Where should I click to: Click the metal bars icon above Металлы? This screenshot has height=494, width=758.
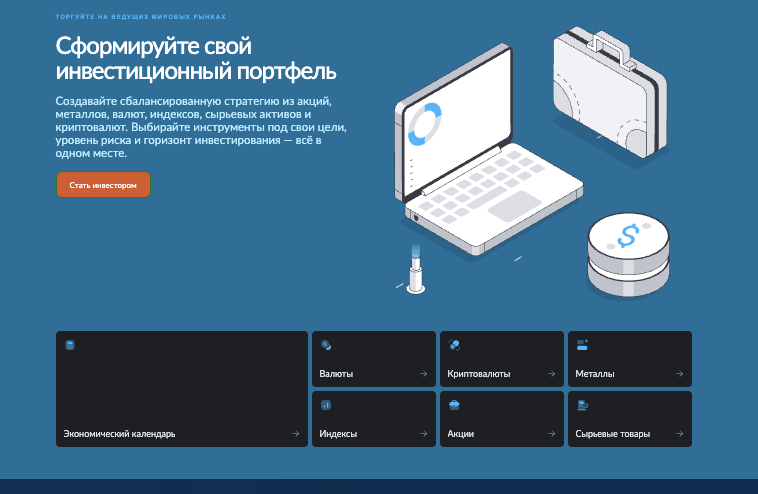[582, 345]
